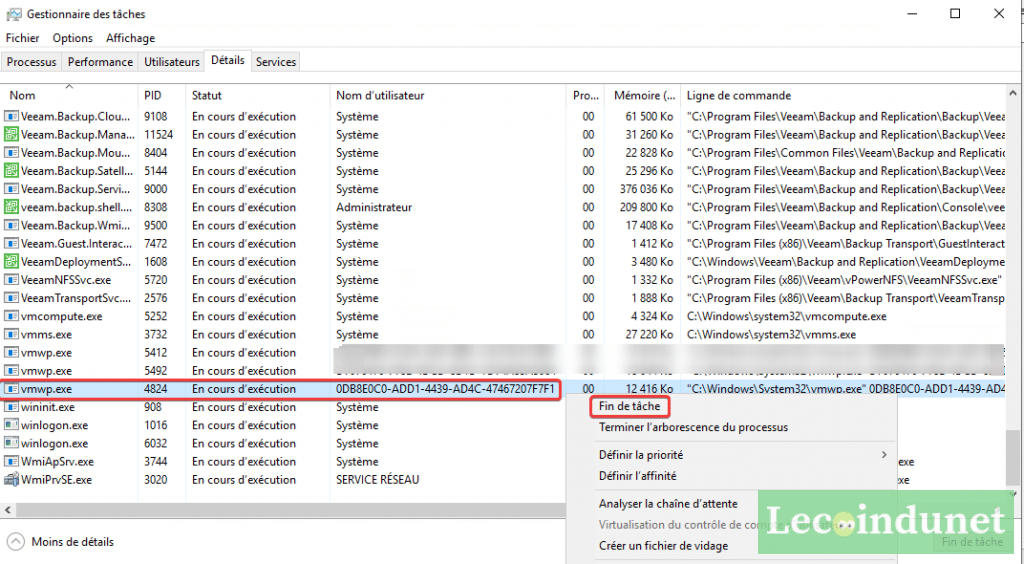Click the vmms.exe process icon
The height and width of the screenshot is (564, 1024).
pos(11,334)
